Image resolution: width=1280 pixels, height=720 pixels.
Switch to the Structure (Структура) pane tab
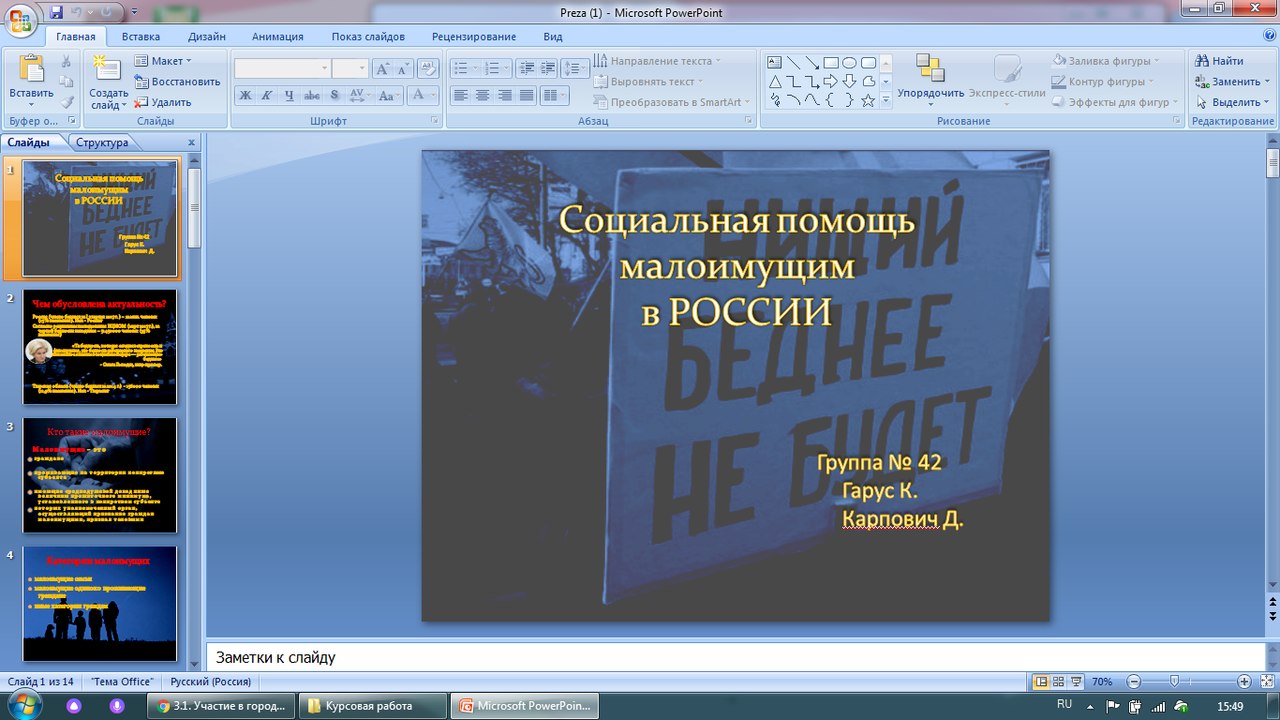pos(101,142)
